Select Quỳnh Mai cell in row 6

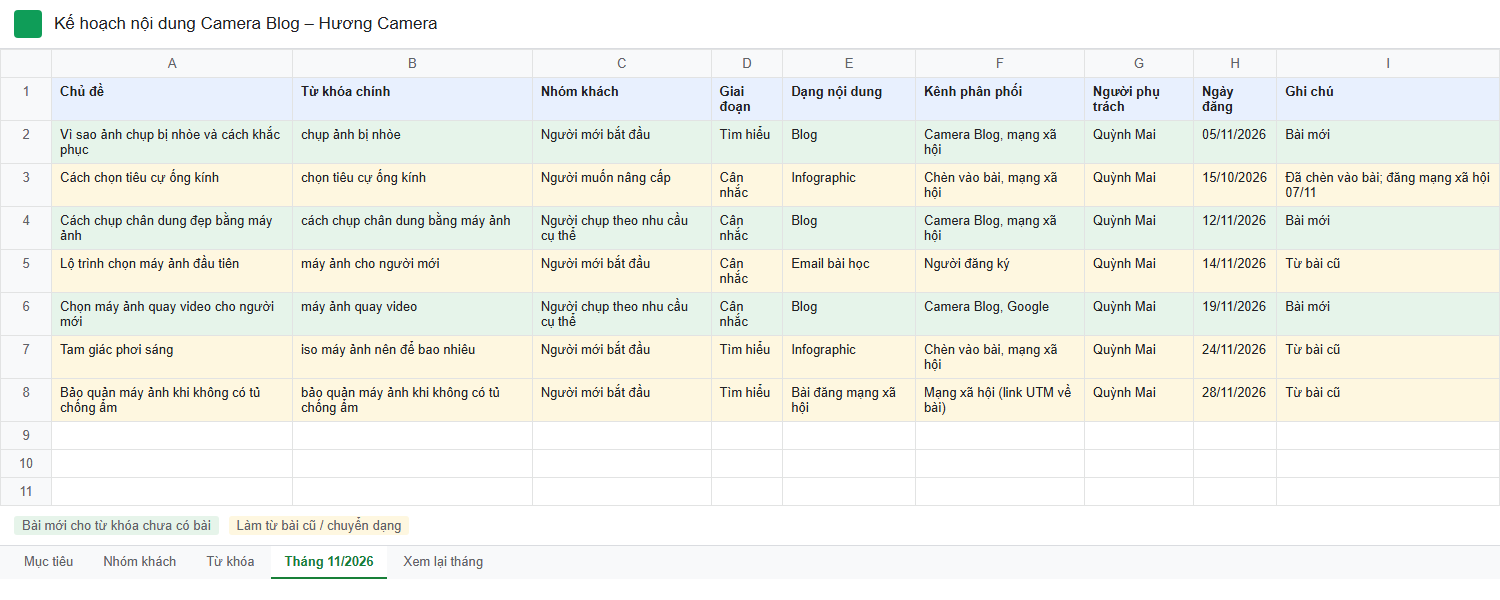pyautogui.click(x=1139, y=314)
